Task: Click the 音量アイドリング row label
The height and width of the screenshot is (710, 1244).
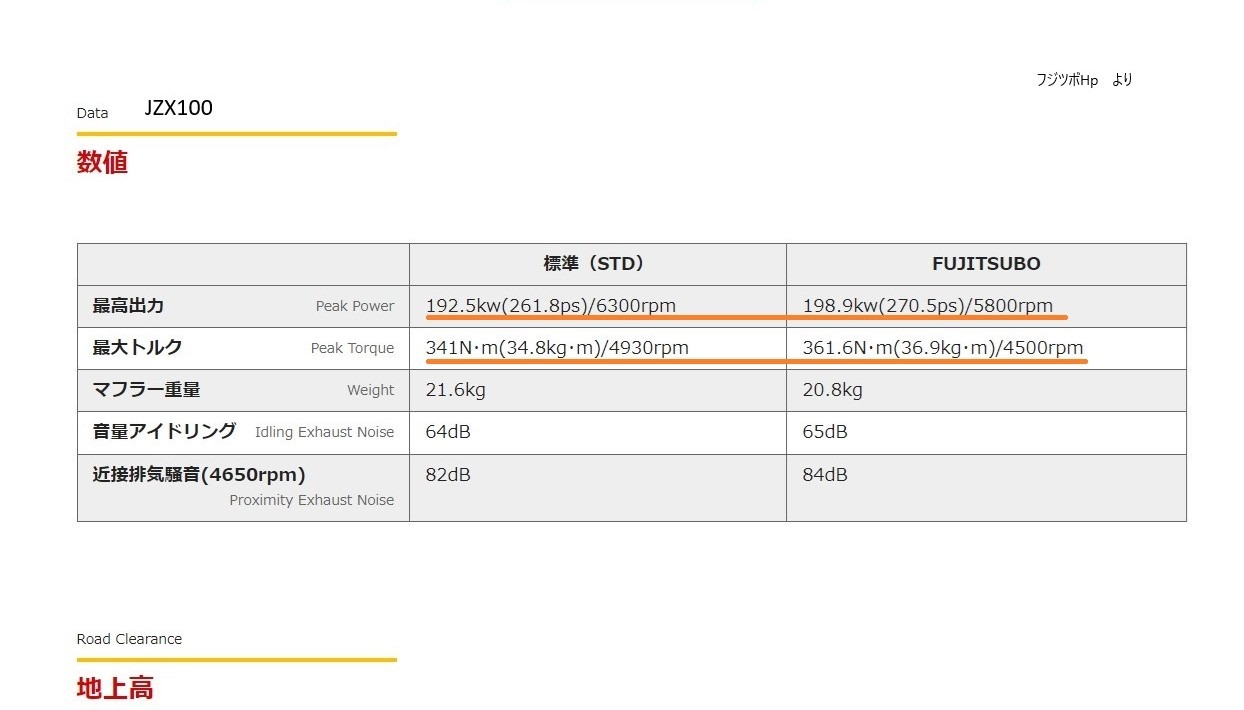Action: coord(164,431)
